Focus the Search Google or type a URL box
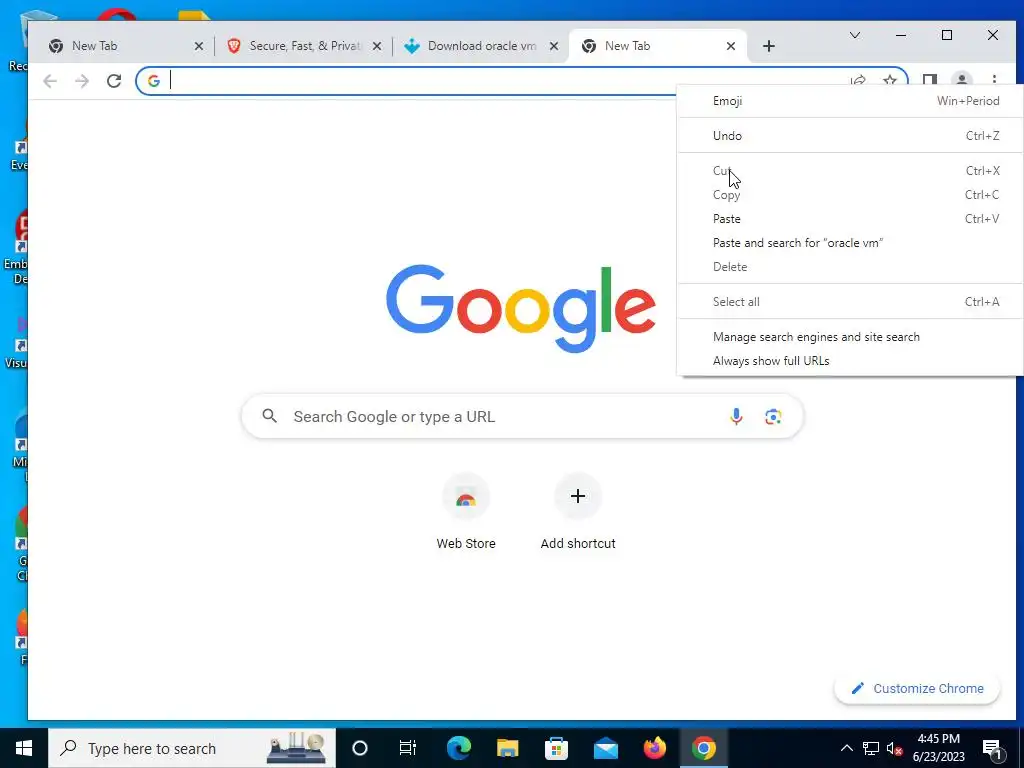The image size is (1024, 768). (x=522, y=416)
